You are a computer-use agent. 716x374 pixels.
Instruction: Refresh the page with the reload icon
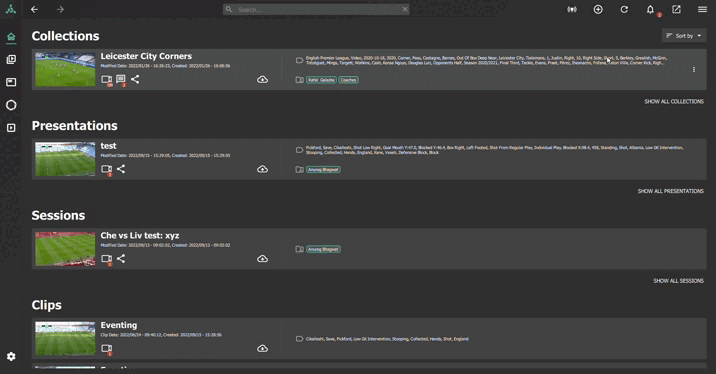click(x=624, y=9)
